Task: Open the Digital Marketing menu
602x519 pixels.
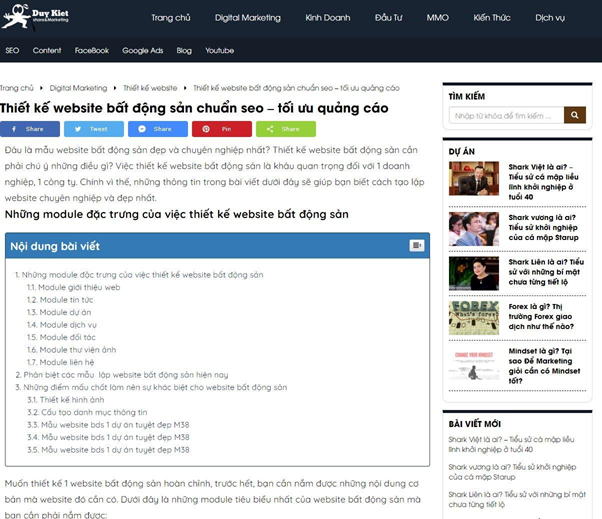Action: [x=247, y=18]
